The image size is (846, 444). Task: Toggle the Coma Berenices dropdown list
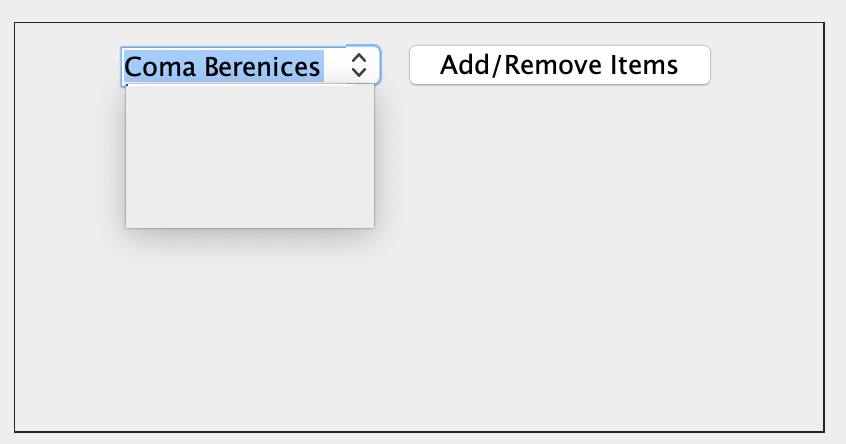361,66
